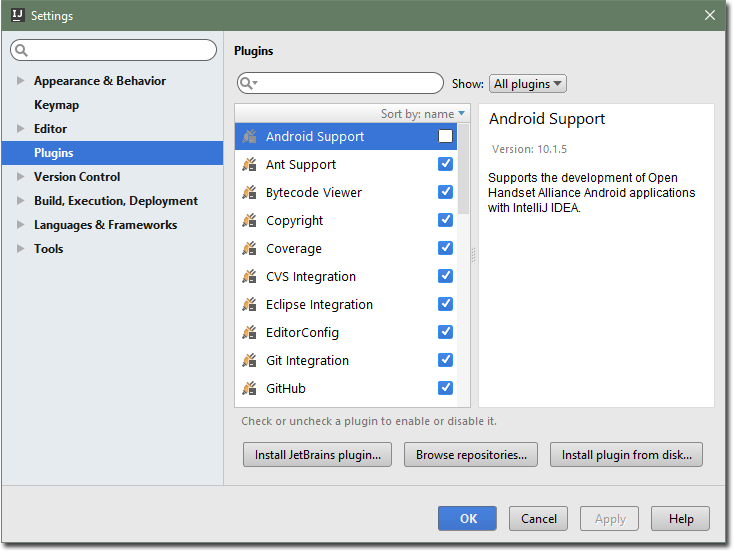
Task: Click the plugin search magnifier icon
Action: pyautogui.click(x=247, y=84)
